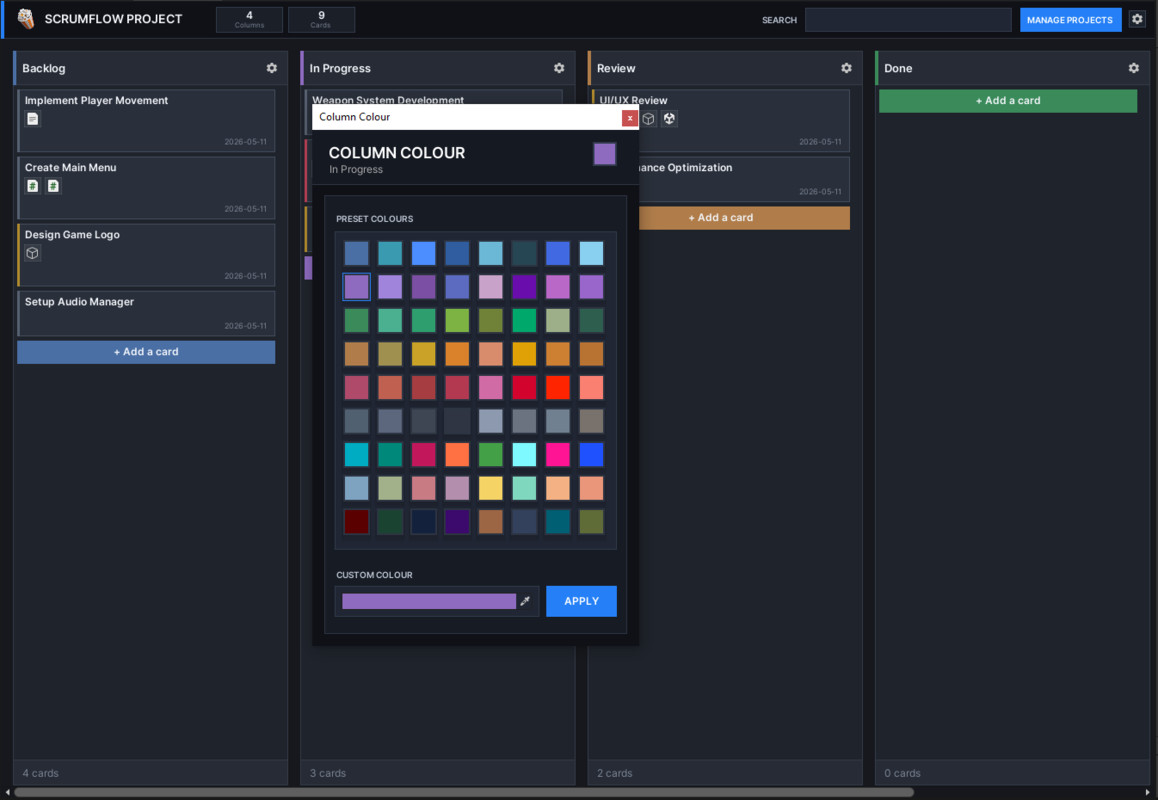Click the Review column title

click(x=616, y=68)
